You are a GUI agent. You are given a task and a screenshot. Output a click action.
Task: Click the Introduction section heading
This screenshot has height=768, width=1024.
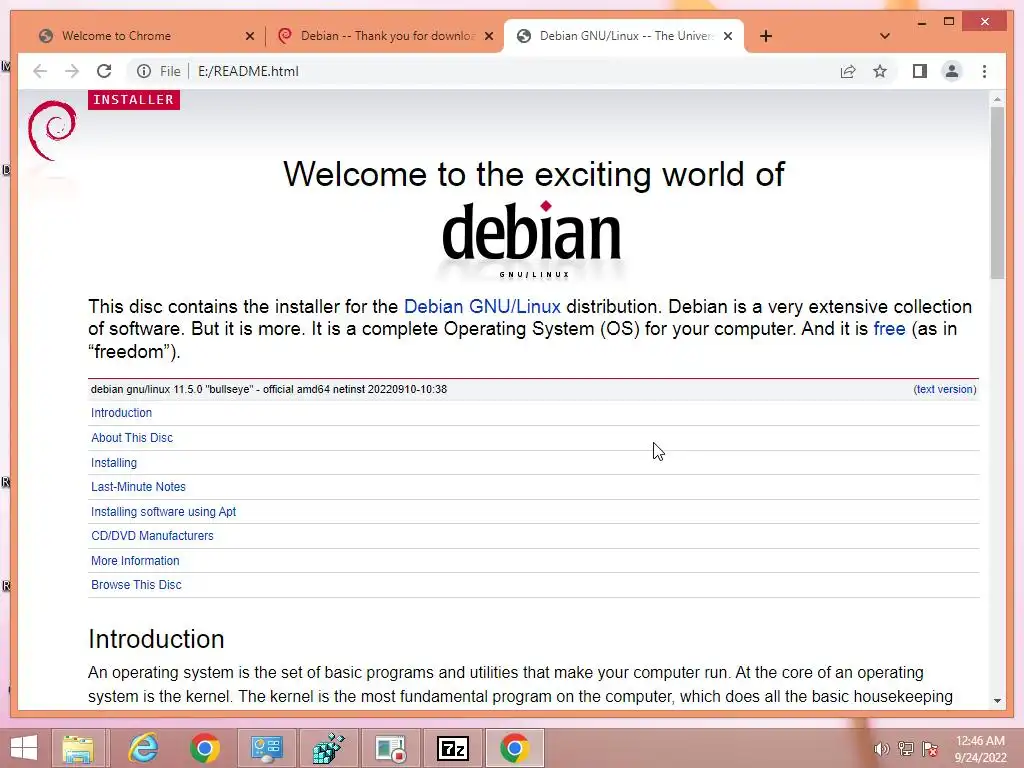[156, 639]
